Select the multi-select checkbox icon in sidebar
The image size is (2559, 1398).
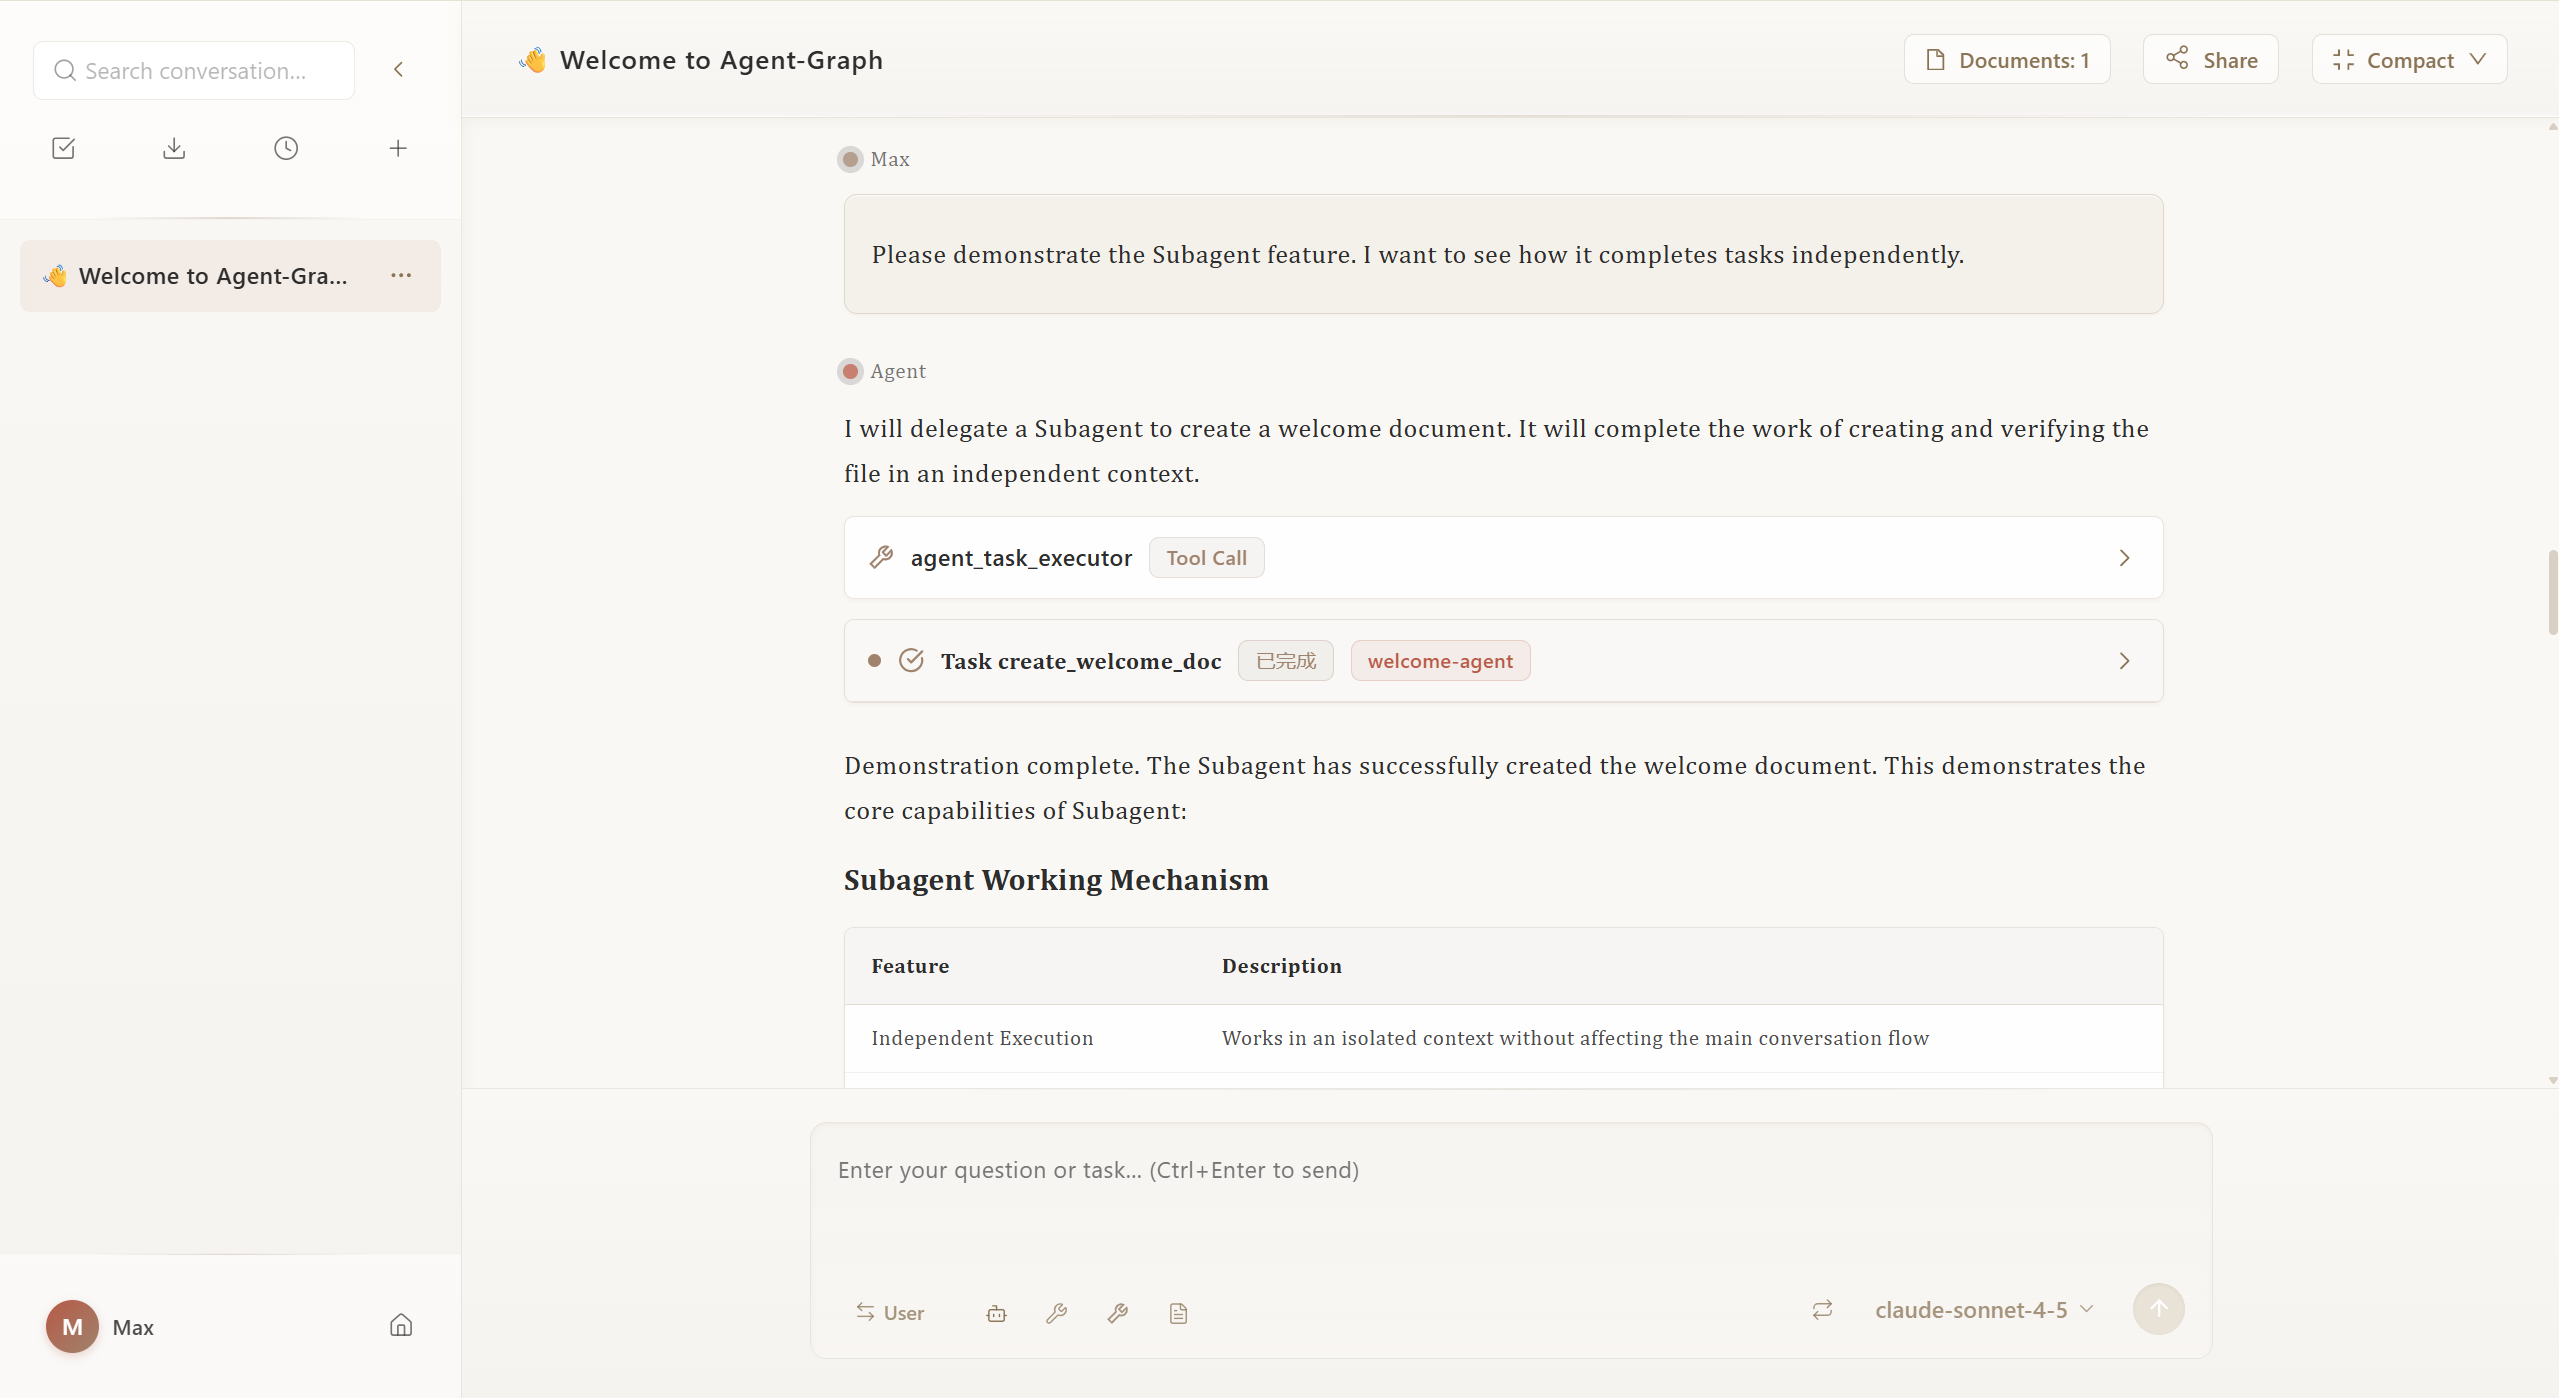pos(62,147)
